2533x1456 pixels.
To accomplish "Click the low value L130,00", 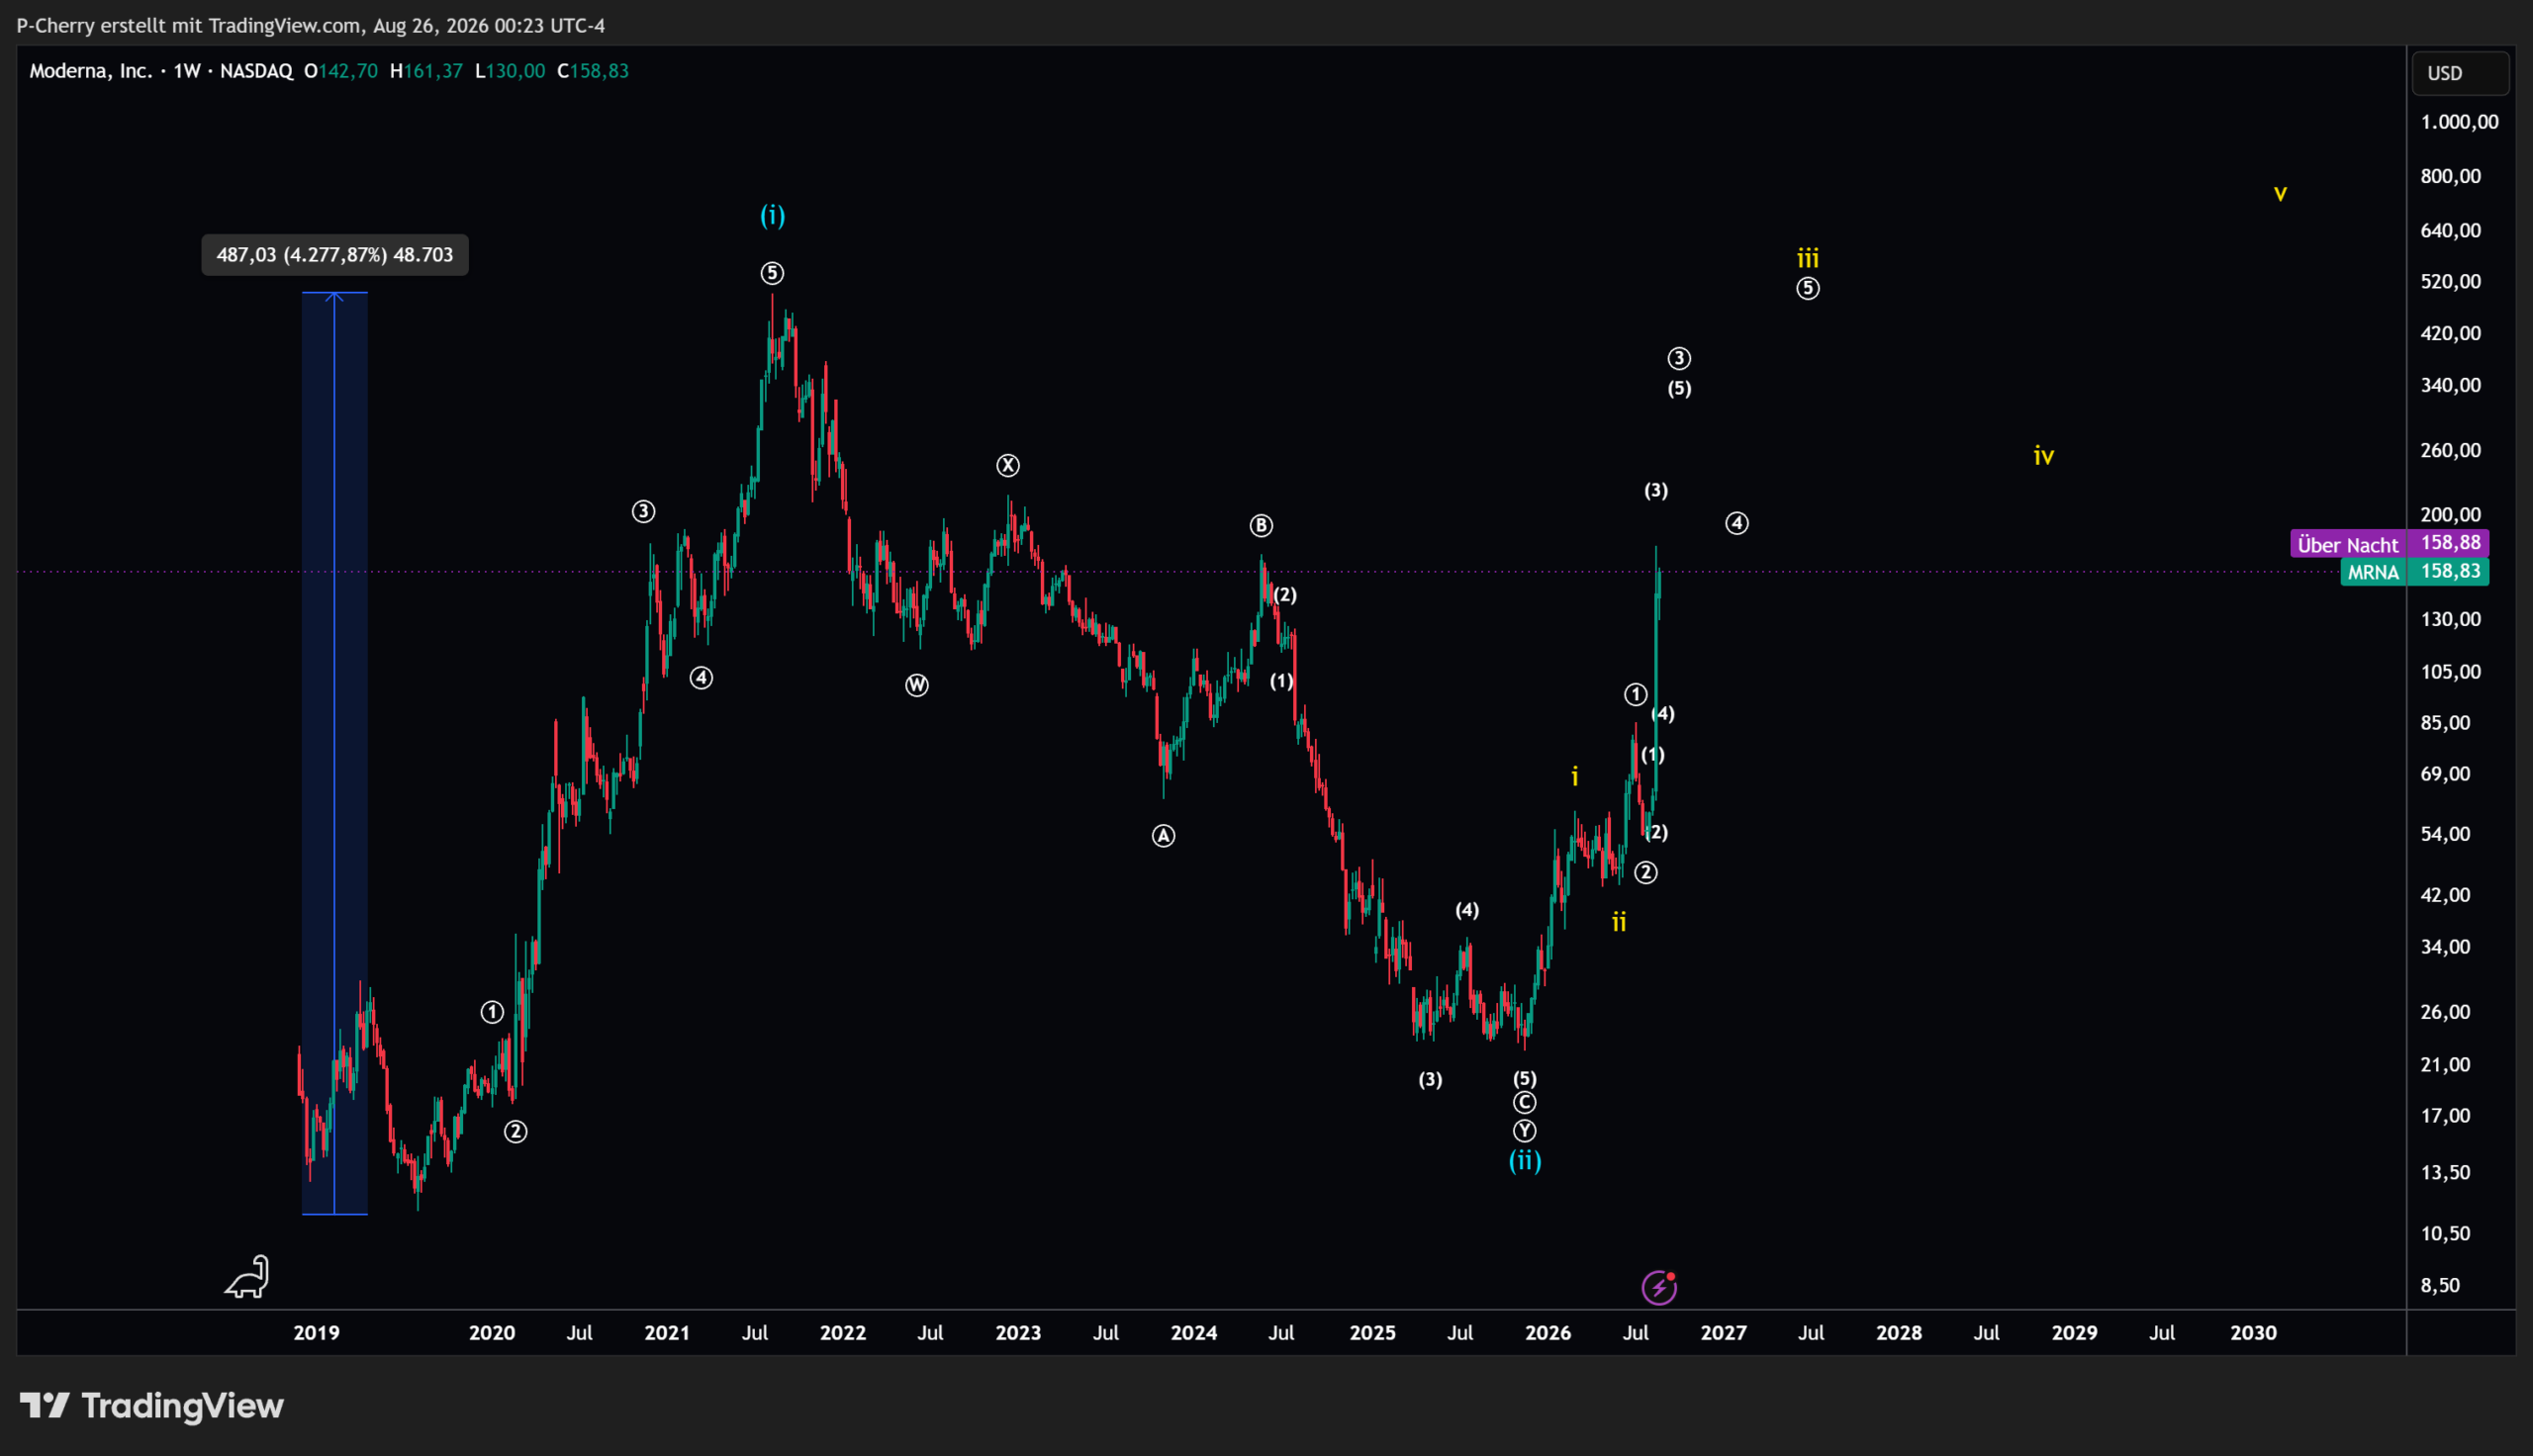I will 510,71.
